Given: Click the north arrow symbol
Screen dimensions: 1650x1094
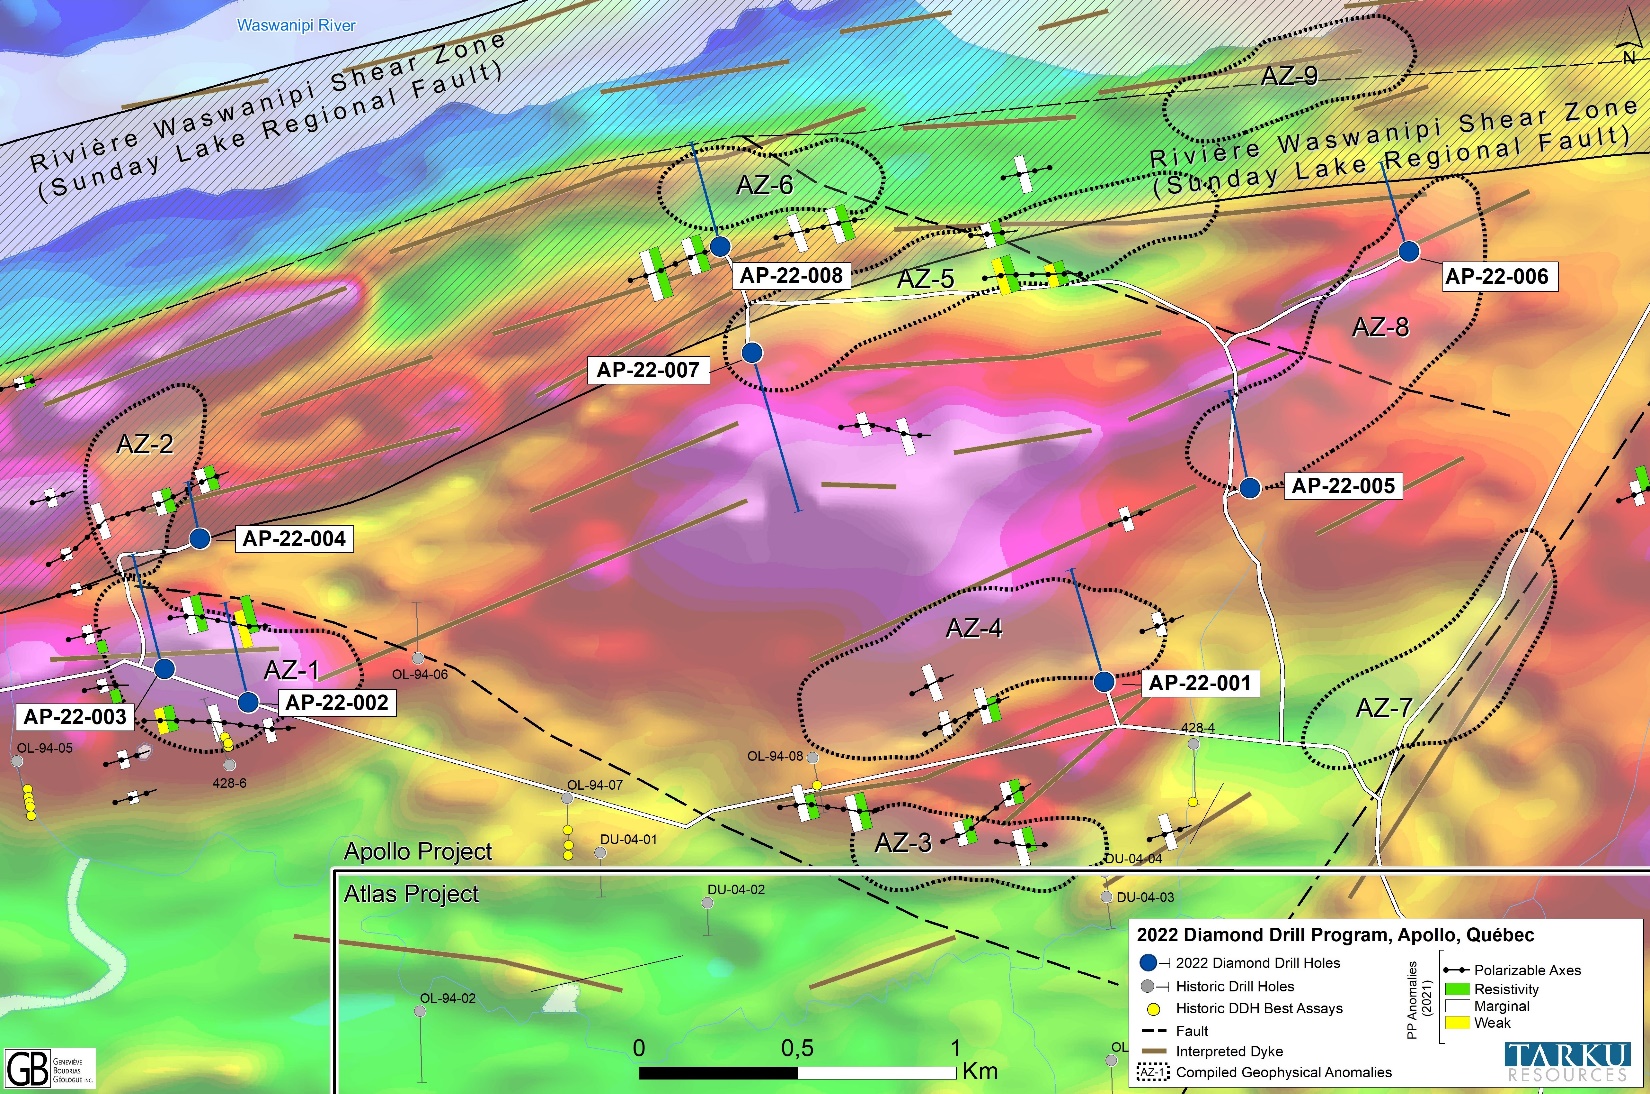Looking at the screenshot, I should pos(1629,45).
